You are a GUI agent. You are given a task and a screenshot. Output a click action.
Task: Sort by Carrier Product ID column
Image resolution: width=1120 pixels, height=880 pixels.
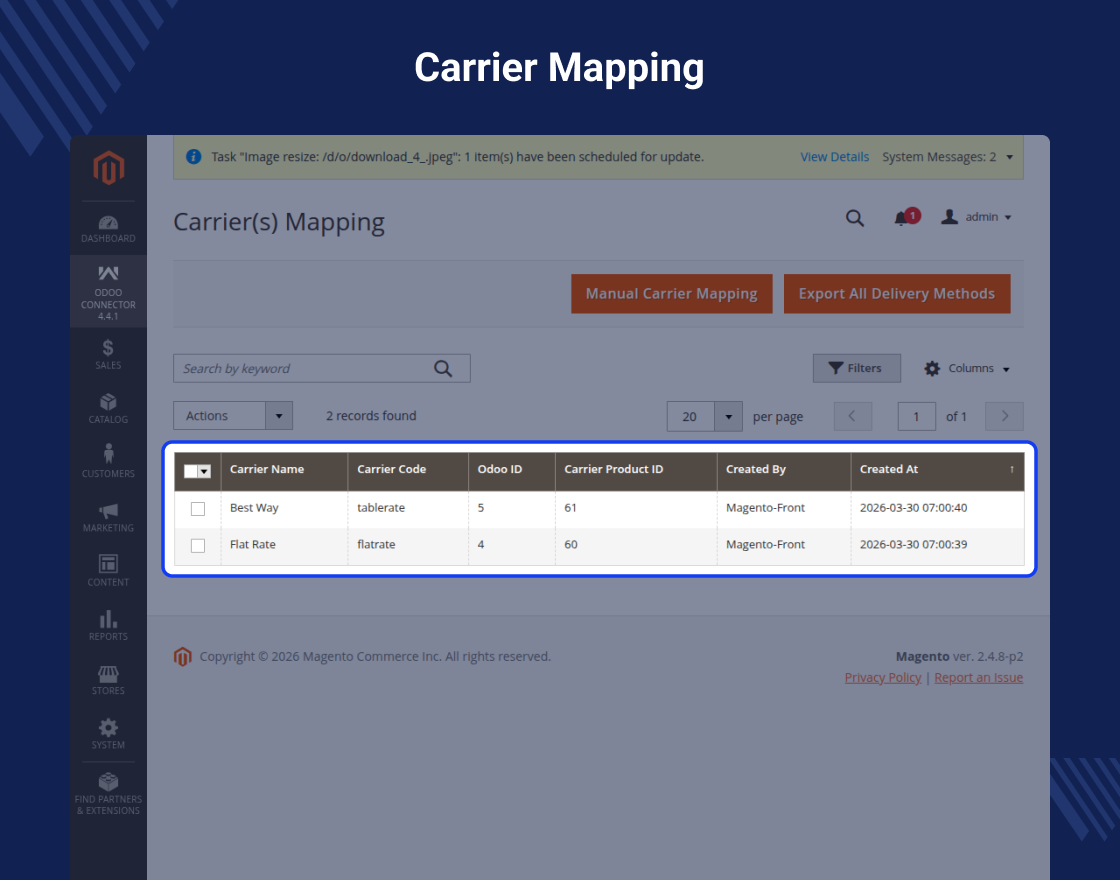[x=636, y=471]
